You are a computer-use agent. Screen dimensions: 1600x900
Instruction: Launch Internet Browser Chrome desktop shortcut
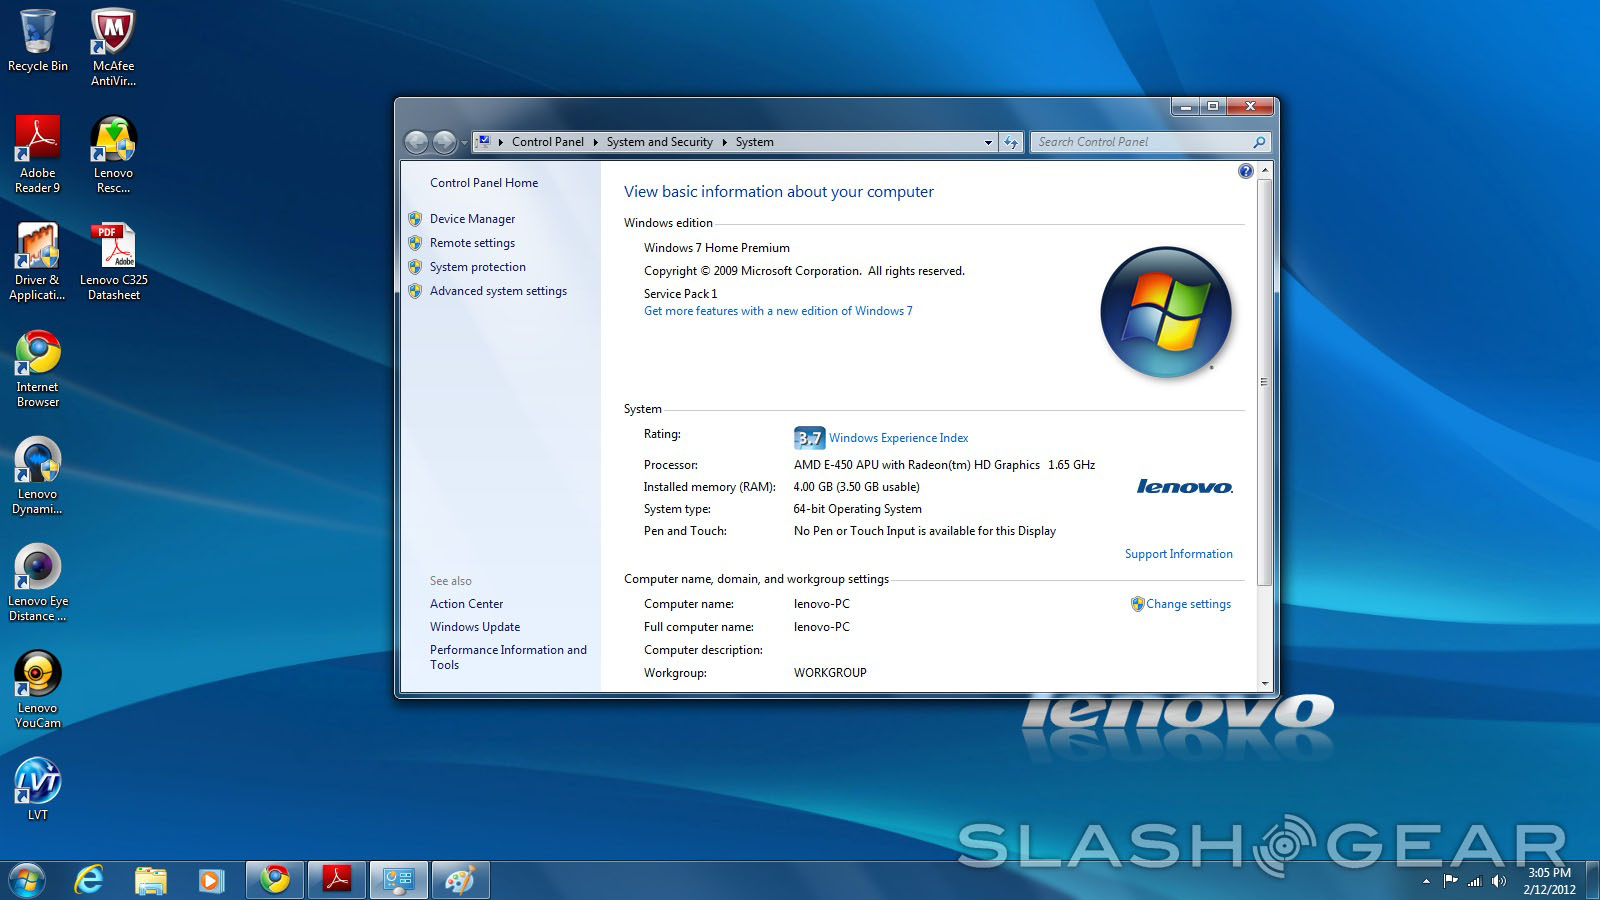38,368
